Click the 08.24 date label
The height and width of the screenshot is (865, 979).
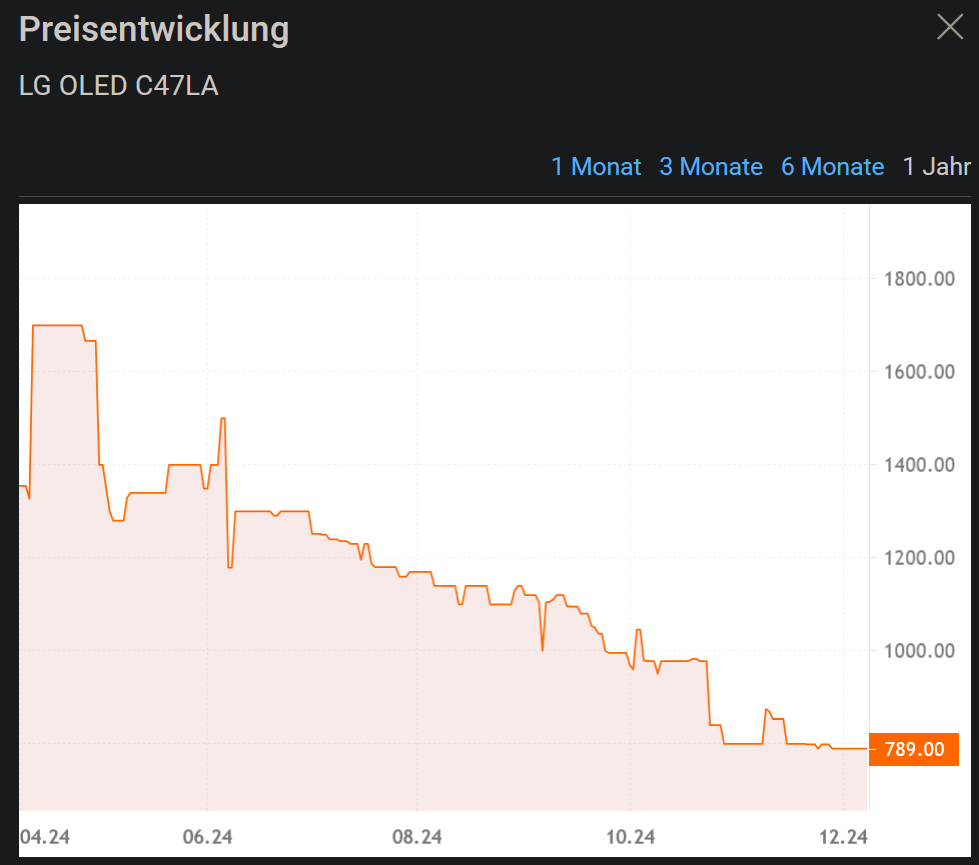click(417, 837)
